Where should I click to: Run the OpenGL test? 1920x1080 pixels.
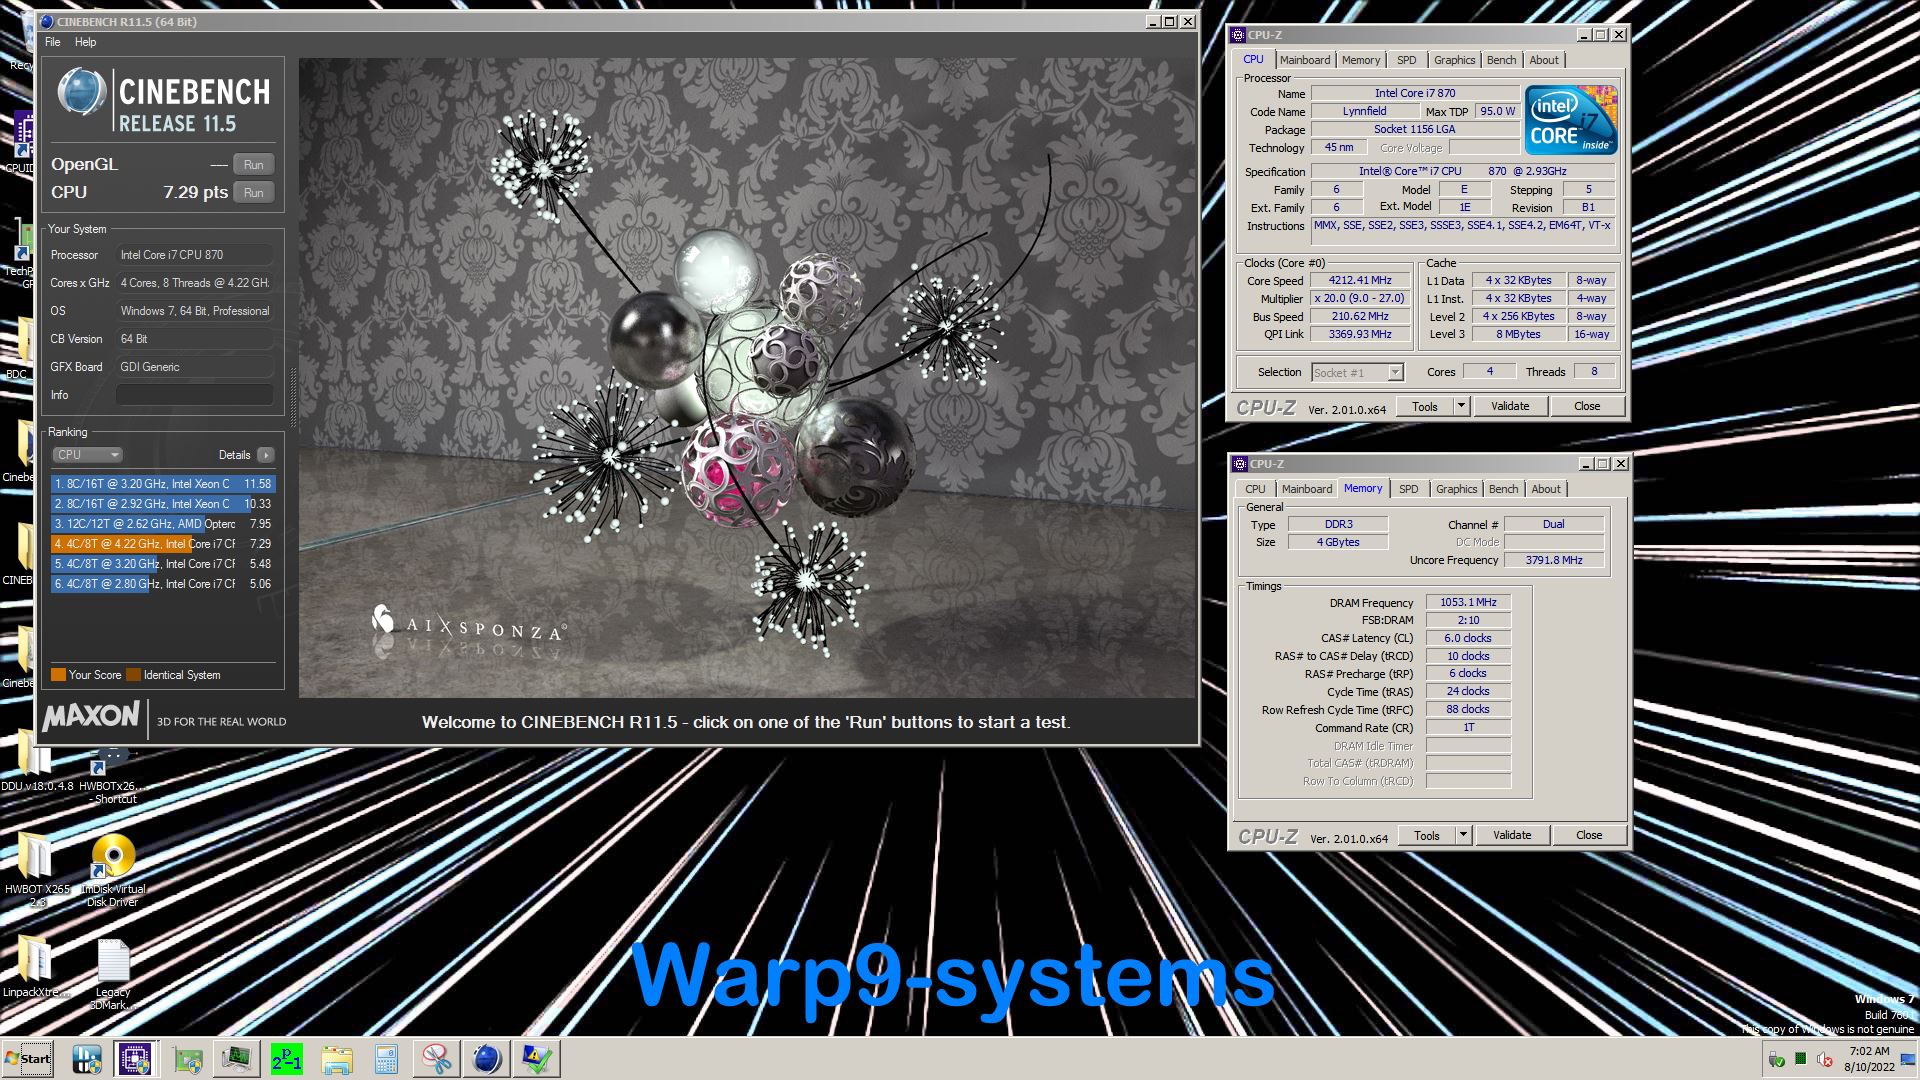(254, 165)
